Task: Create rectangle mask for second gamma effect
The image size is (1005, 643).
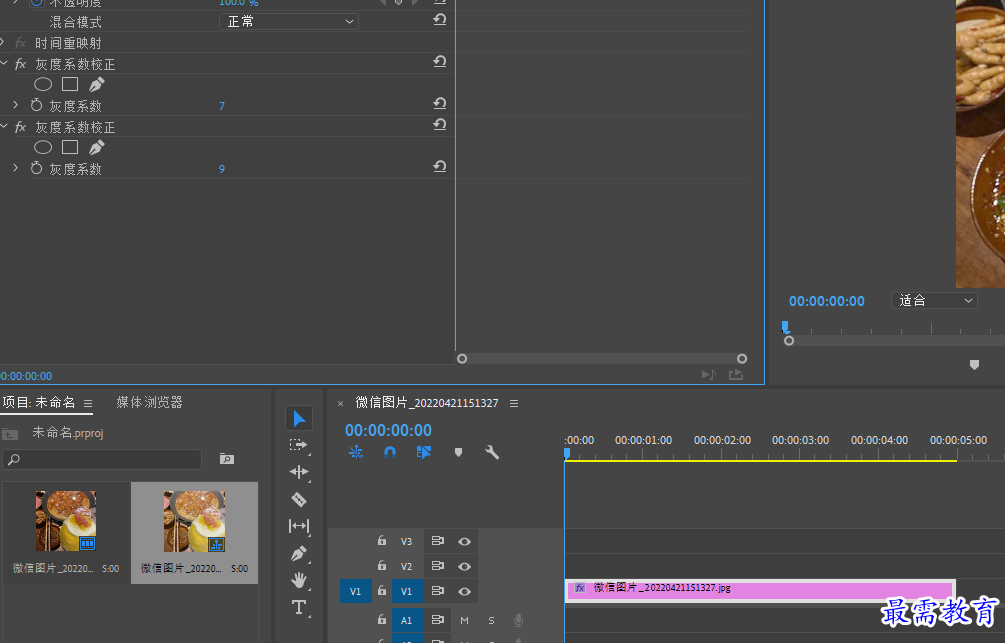Action: 70,147
